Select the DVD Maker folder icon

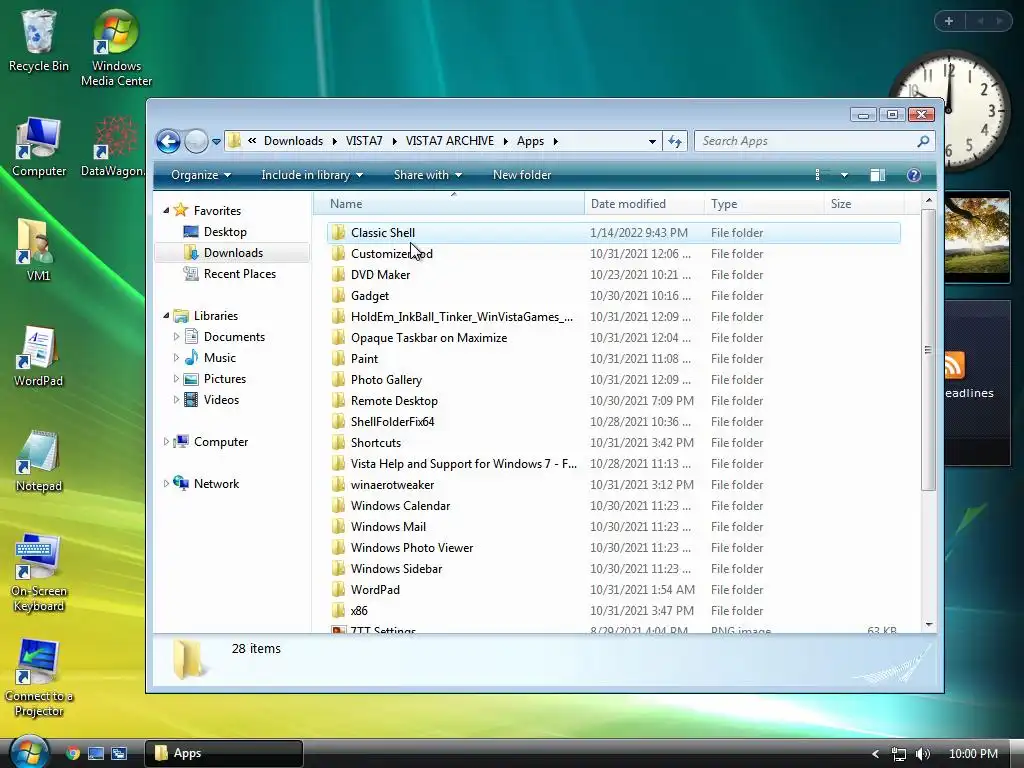tap(338, 275)
